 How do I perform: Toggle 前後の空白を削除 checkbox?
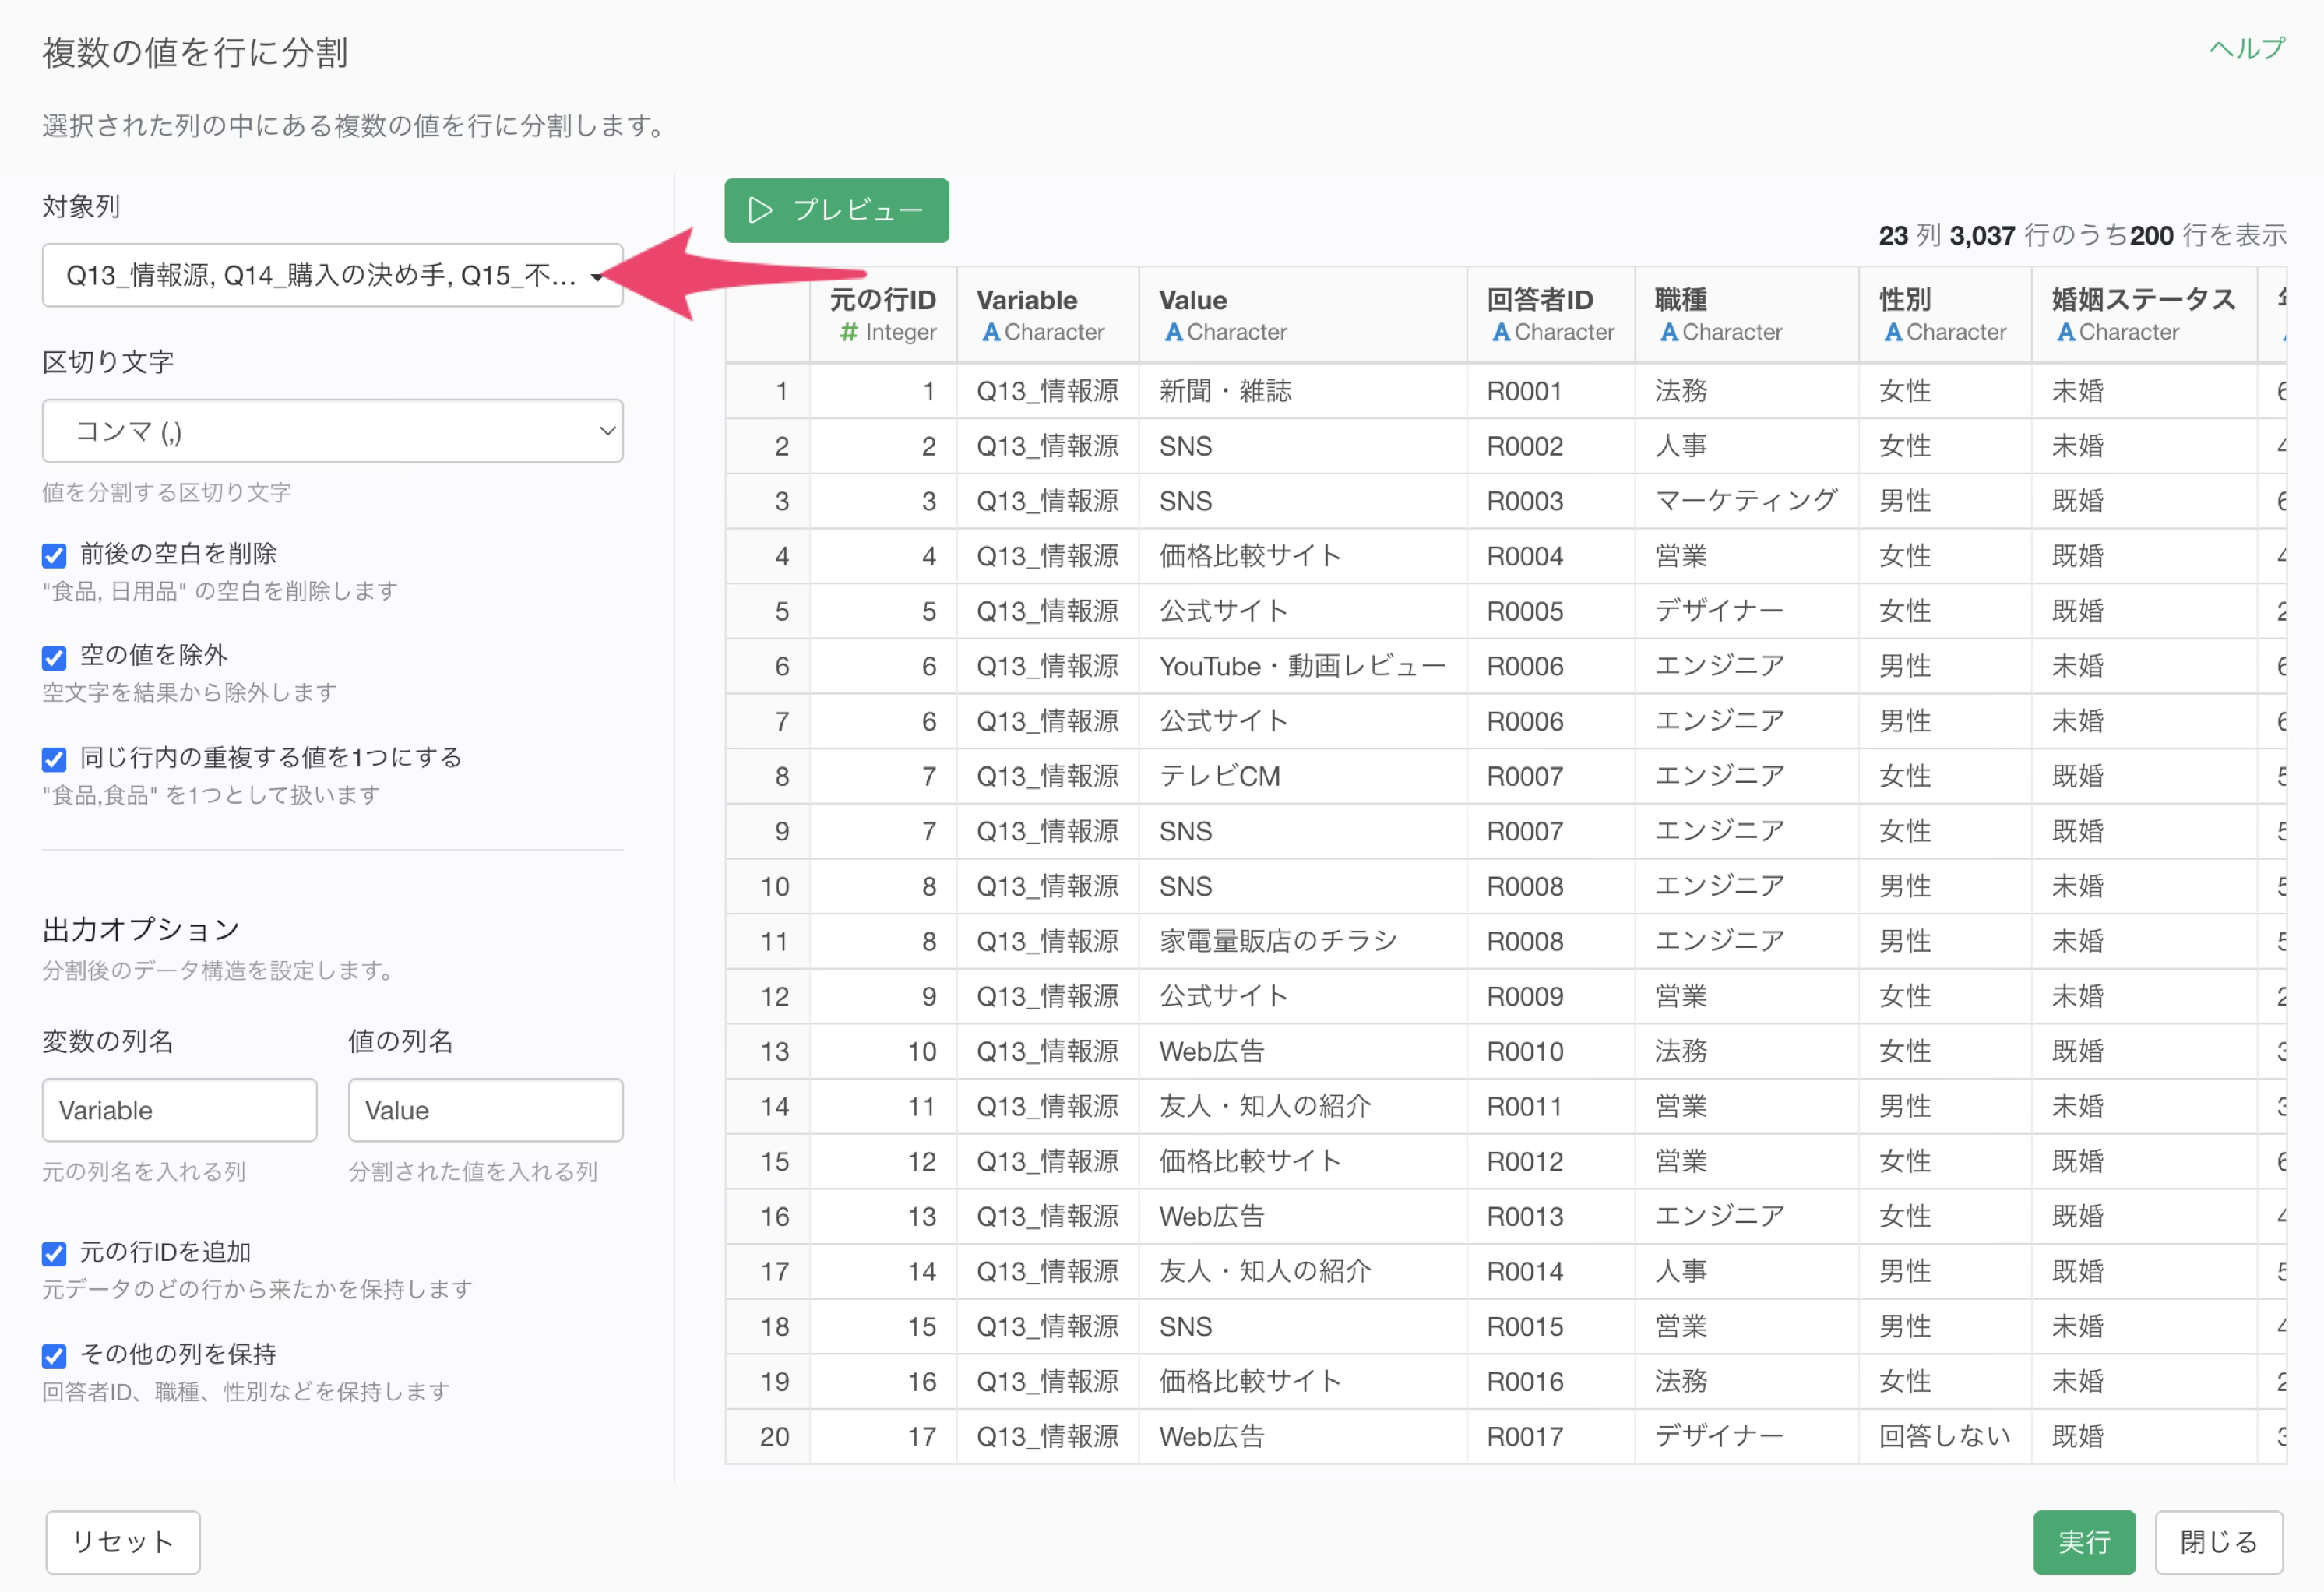pyautogui.click(x=54, y=555)
